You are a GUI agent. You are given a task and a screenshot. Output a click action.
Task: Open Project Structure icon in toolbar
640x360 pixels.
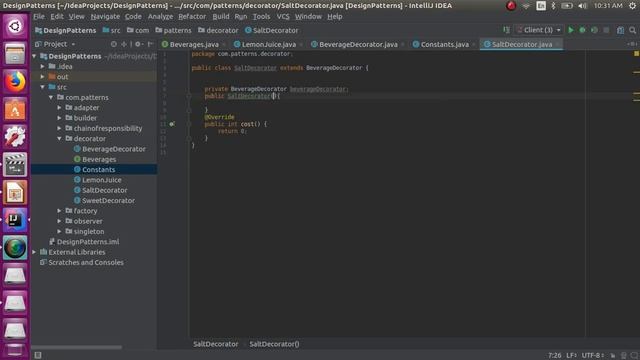[620, 30]
